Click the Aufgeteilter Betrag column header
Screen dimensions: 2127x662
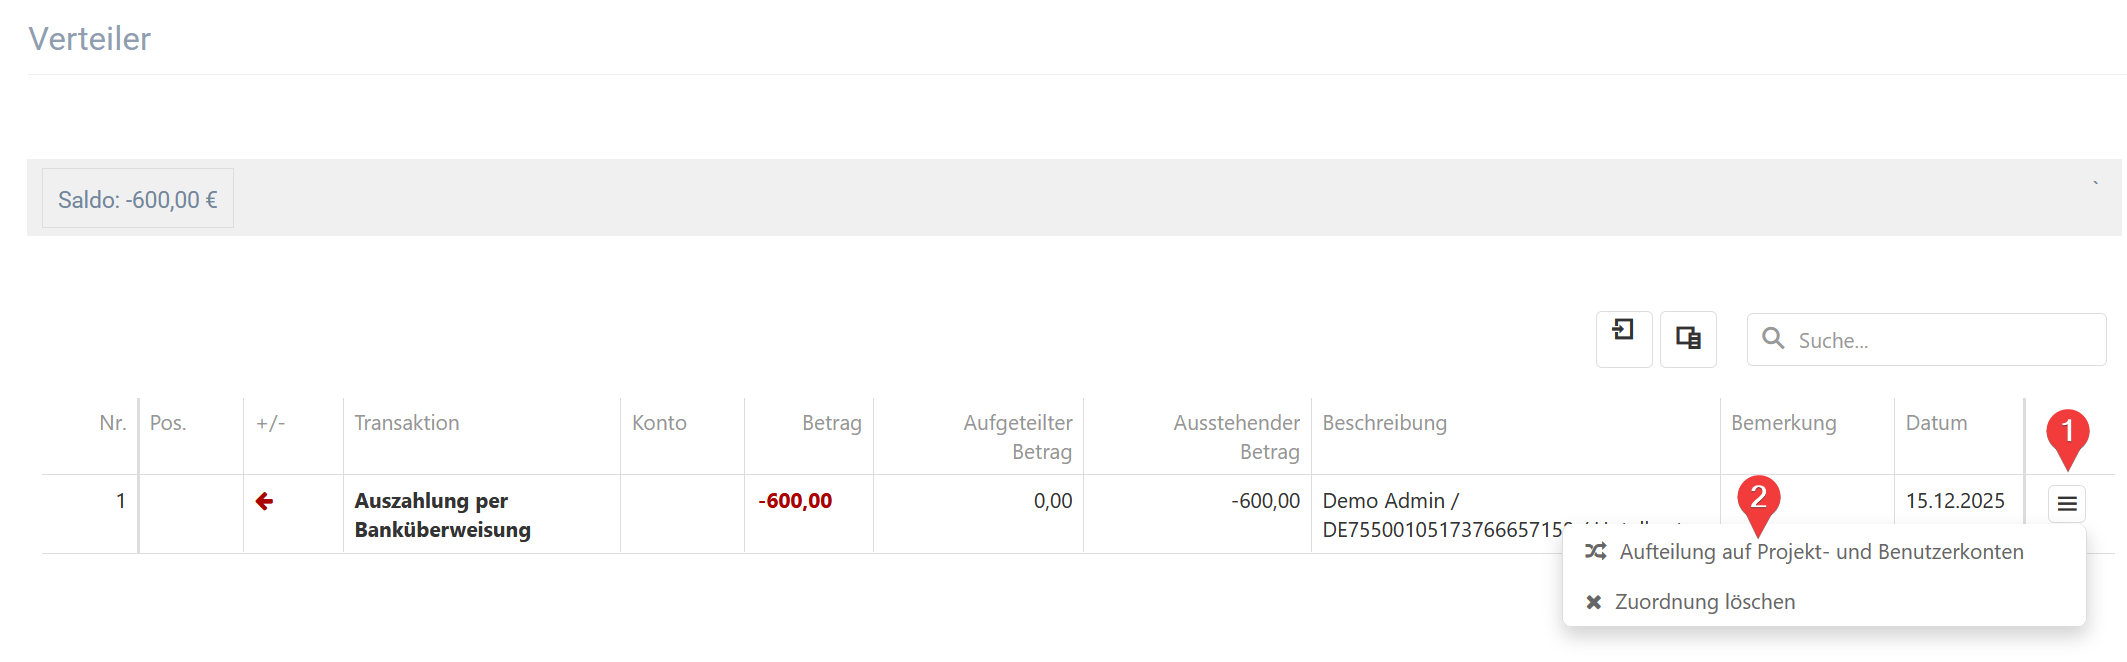[x=1017, y=437]
